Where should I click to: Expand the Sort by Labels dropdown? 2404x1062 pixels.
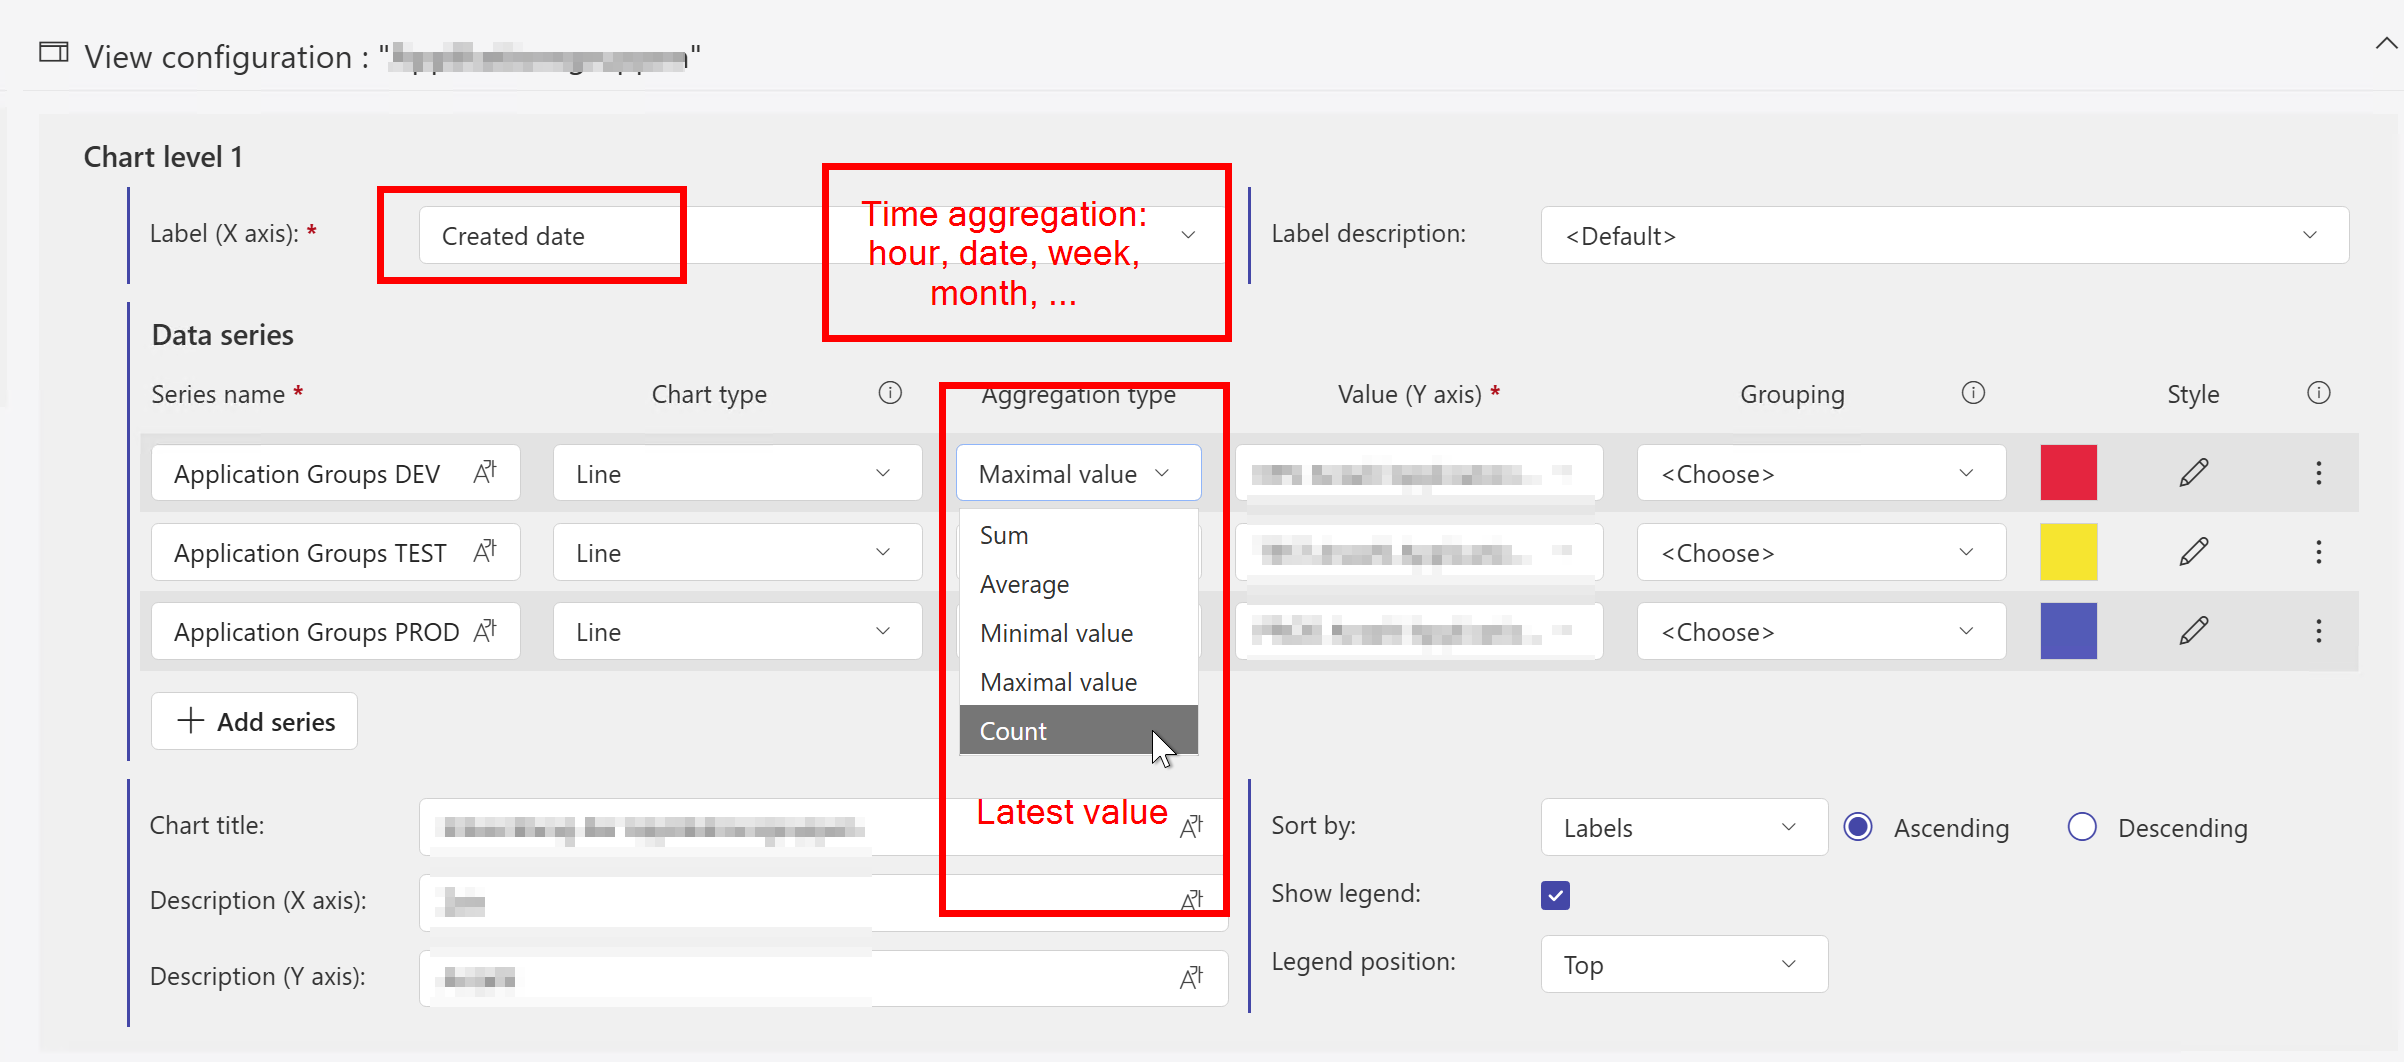click(1684, 827)
